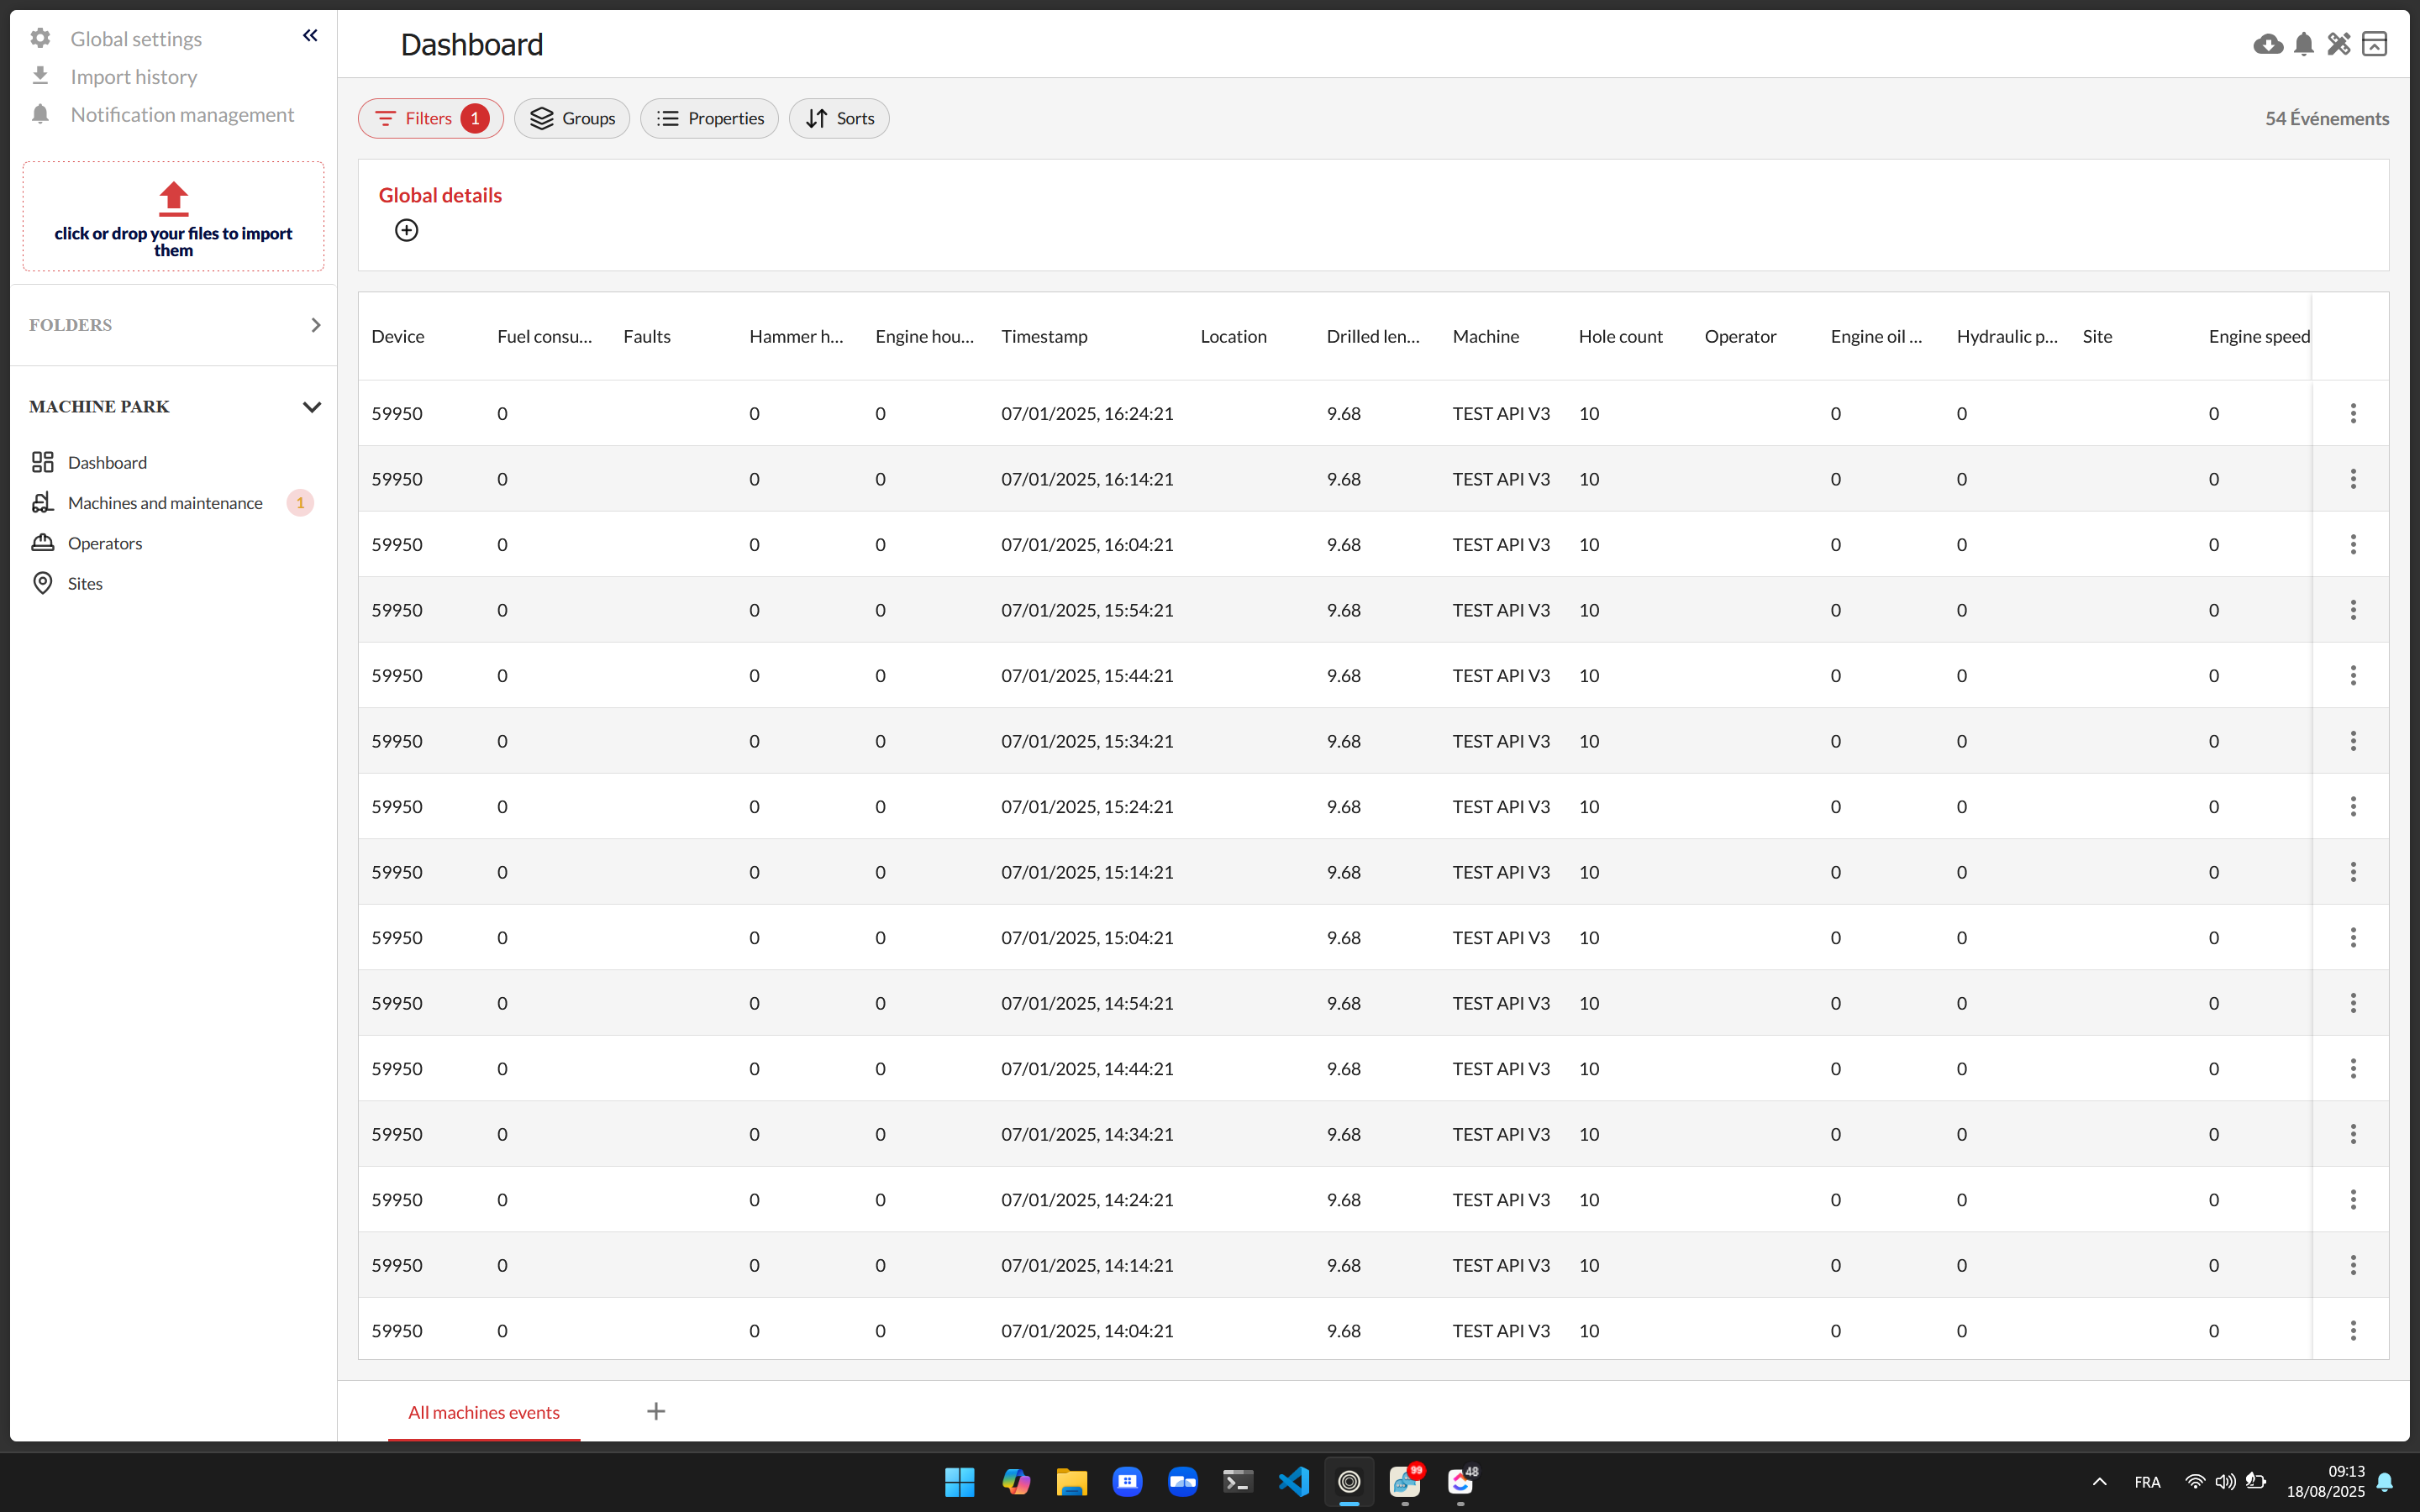Screen dimensions: 2420x1512
Task: Collapse the sidebar with the double chevron
Action: point(310,35)
